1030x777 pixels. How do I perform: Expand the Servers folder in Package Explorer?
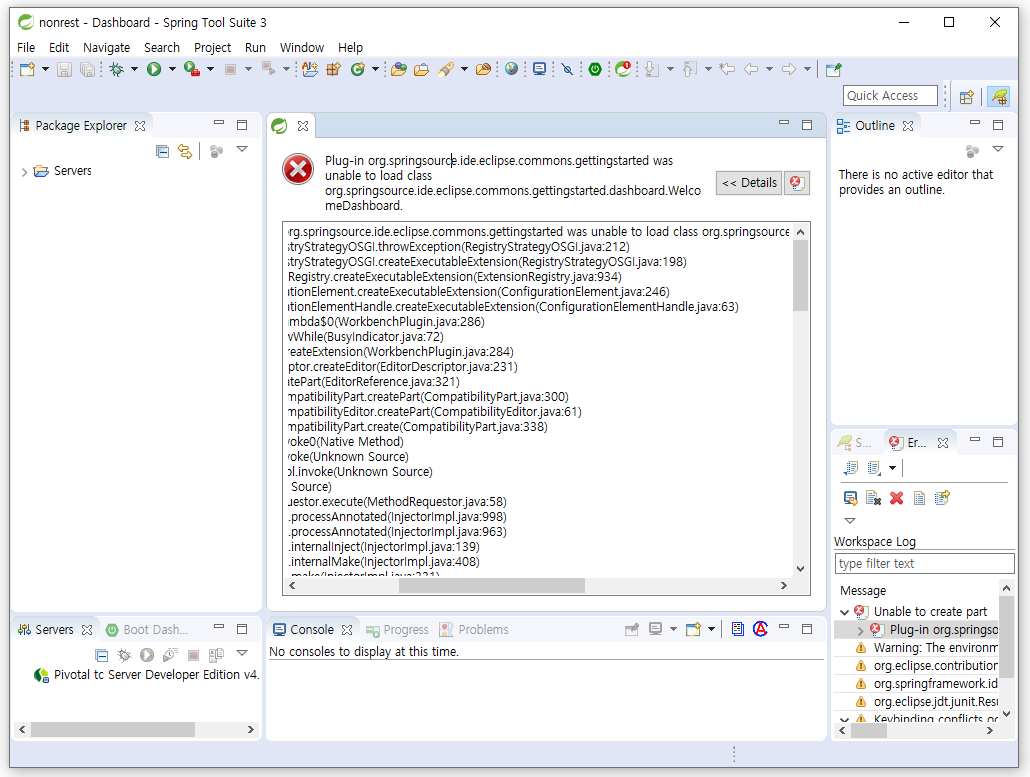click(x=24, y=172)
